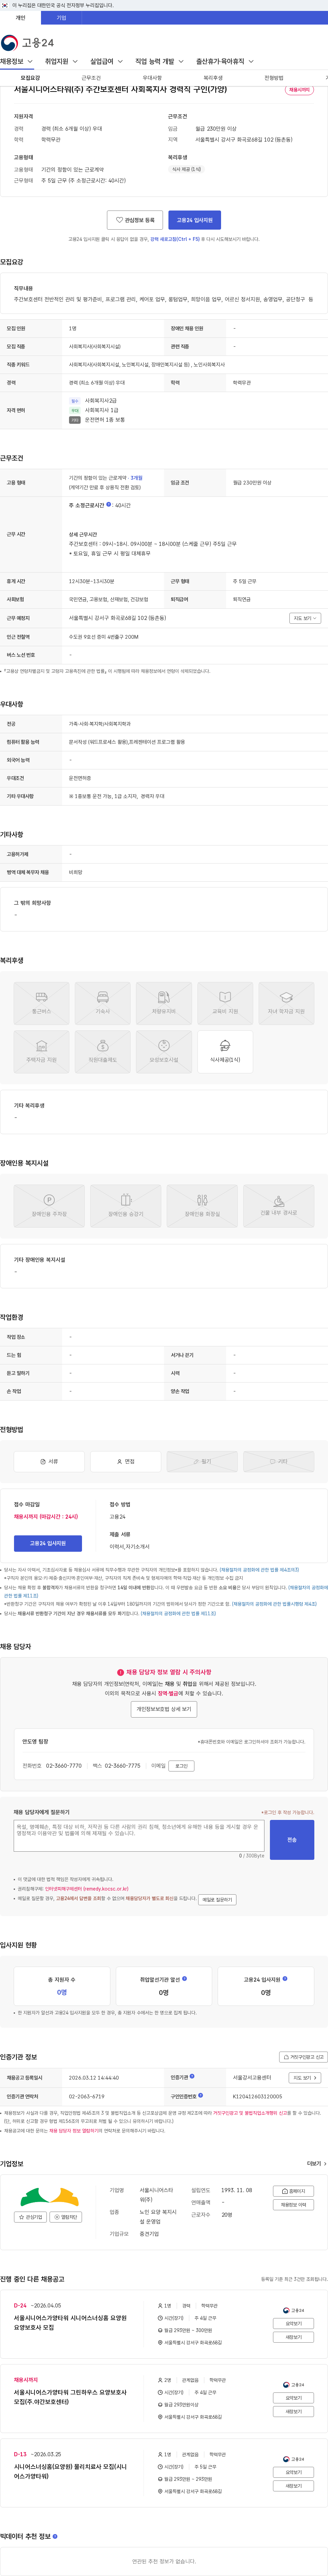
Task: Switch to the 기업 tab
Action: (x=61, y=18)
